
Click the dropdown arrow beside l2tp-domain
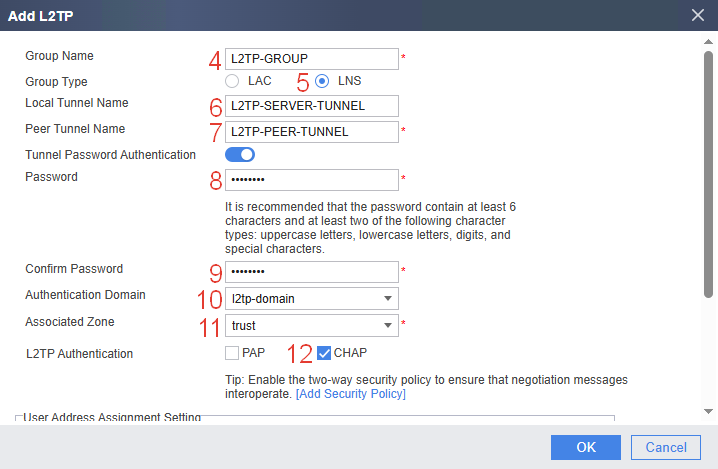pyautogui.click(x=388, y=299)
